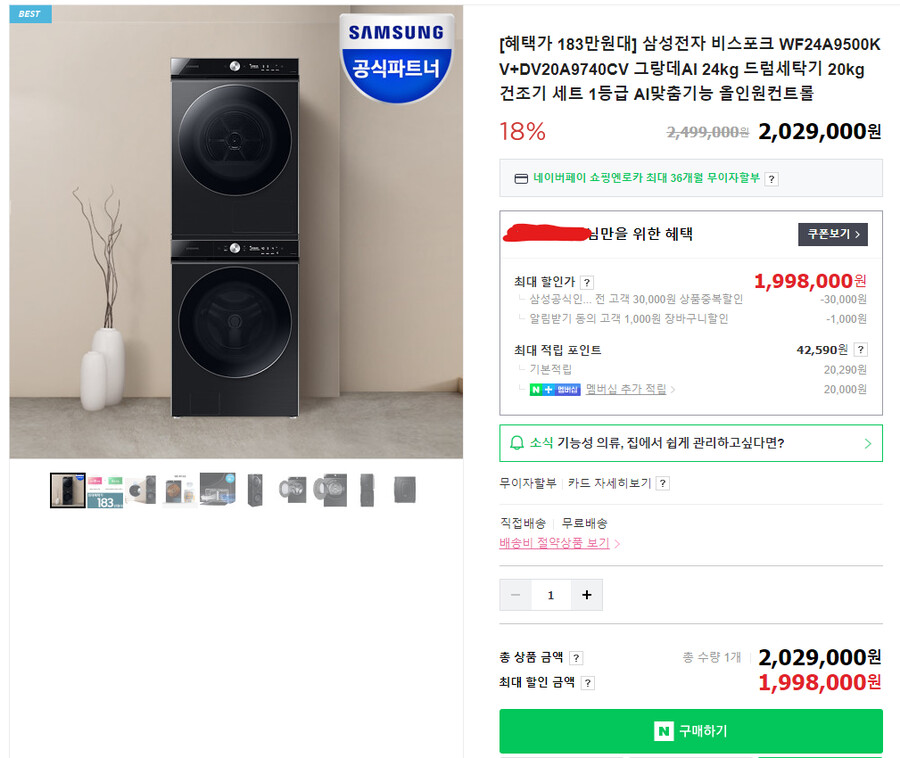Expand the 소식 banner via its right chevron
This screenshot has width=900, height=758.
(x=868, y=442)
